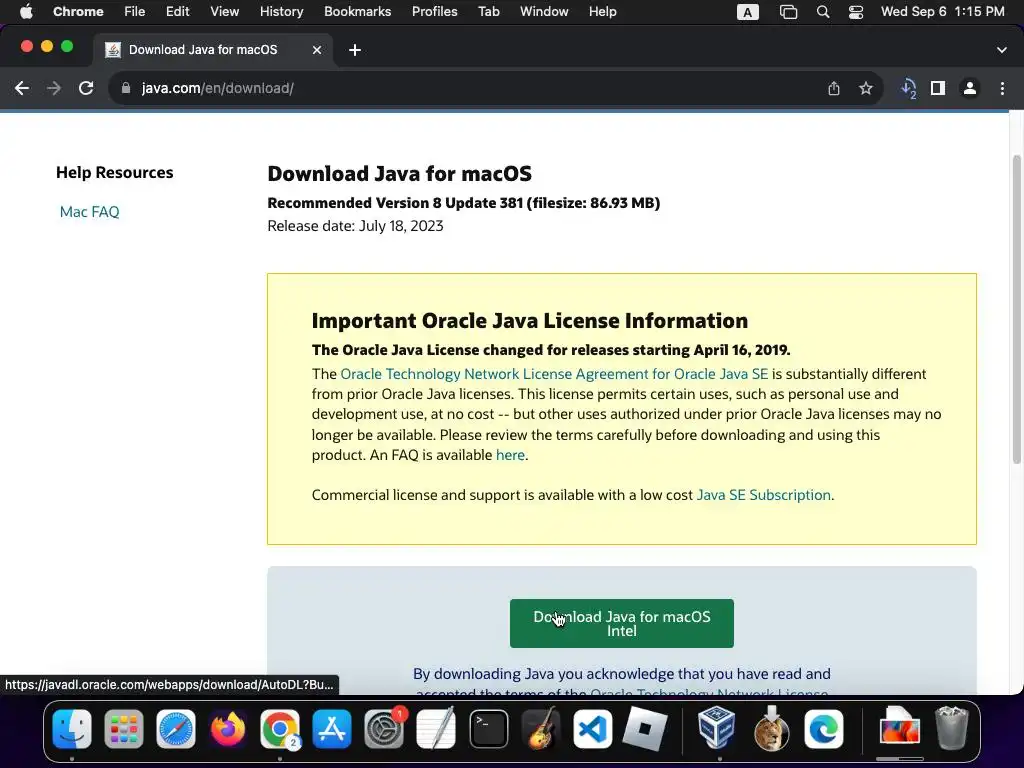Image resolution: width=1024 pixels, height=768 pixels.
Task: Click the forward navigation arrow
Action: point(54,88)
